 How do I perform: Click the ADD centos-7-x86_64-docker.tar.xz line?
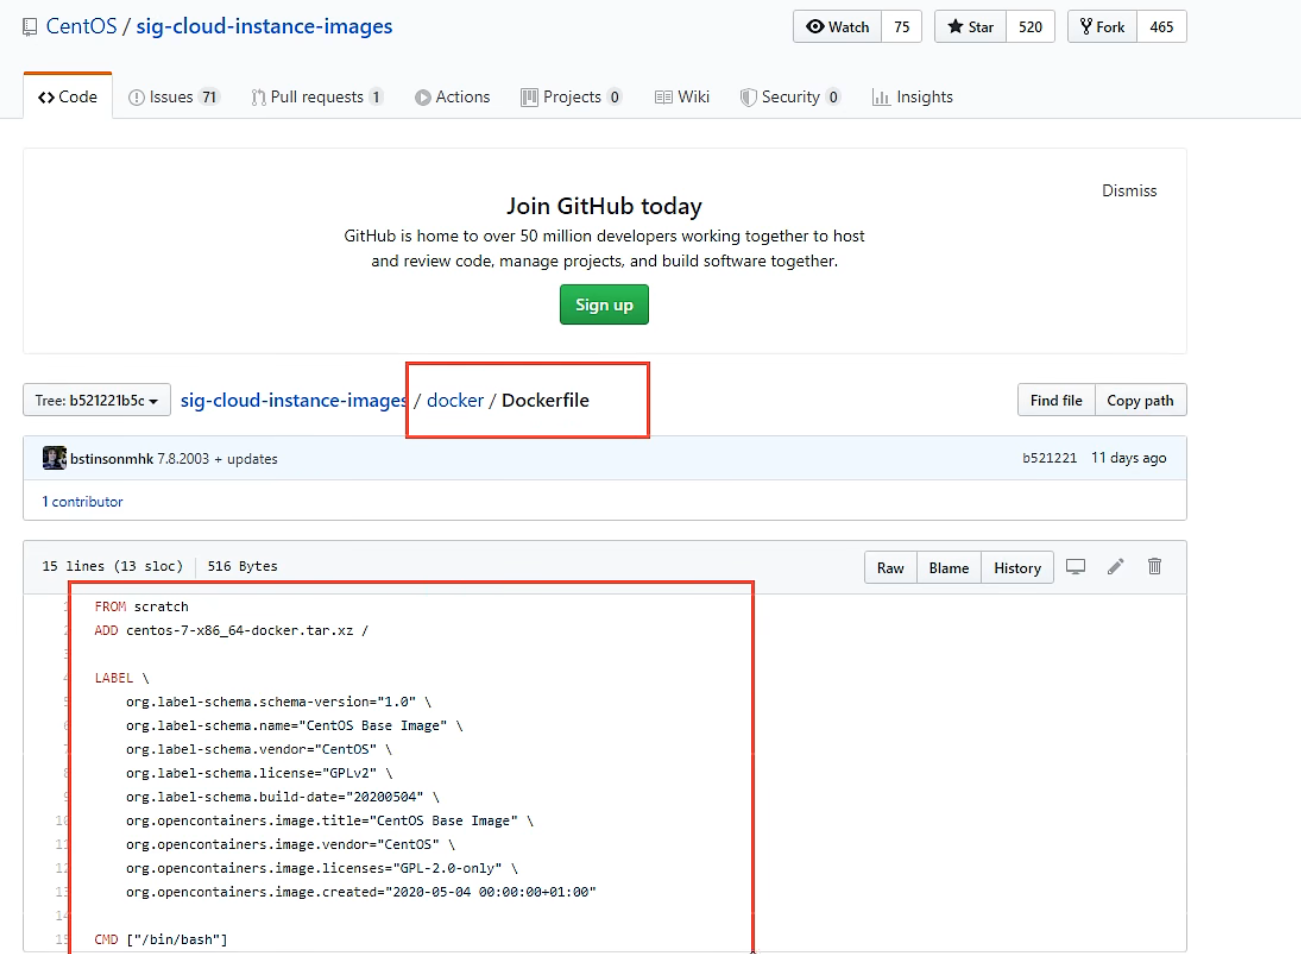(231, 631)
